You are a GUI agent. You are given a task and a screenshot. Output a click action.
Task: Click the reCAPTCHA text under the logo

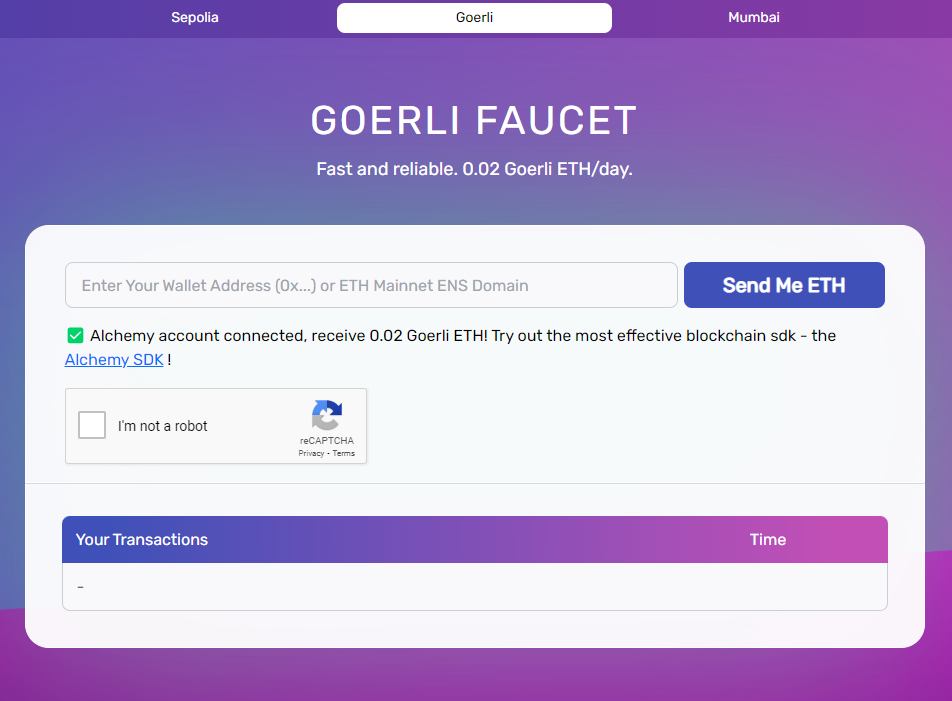(326, 441)
